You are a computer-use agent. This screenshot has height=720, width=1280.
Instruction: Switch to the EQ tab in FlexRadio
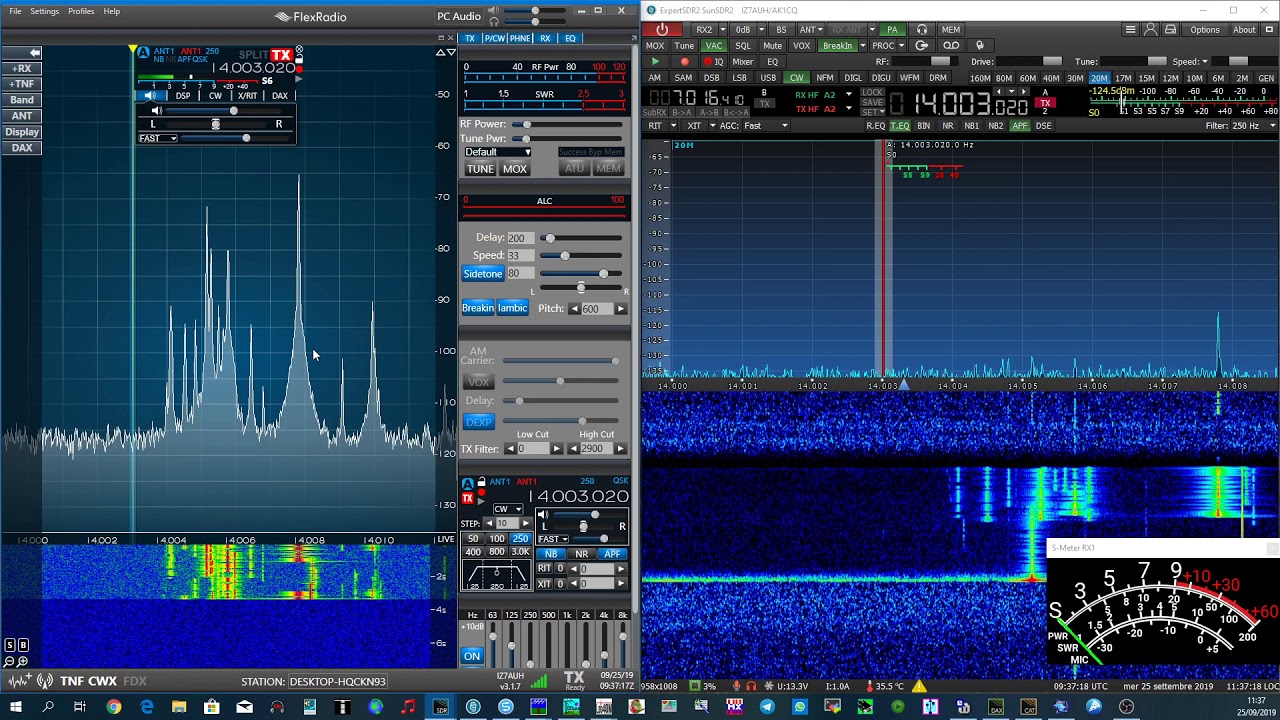click(x=570, y=38)
